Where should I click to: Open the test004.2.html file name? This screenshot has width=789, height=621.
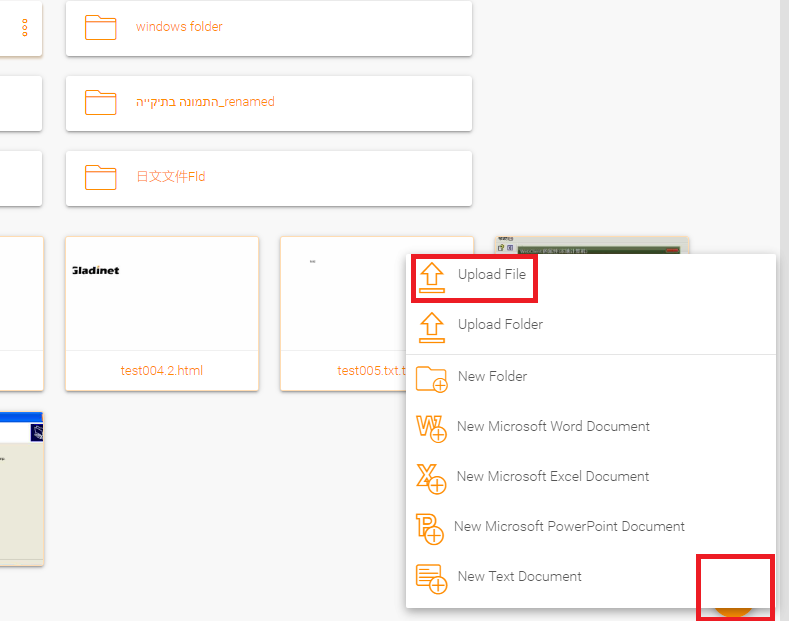[162, 371]
